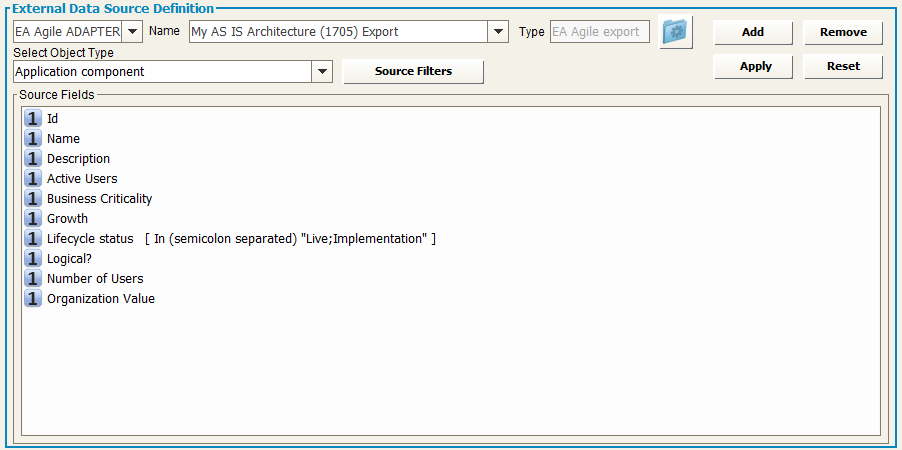Click the Remove button

pos(843,32)
